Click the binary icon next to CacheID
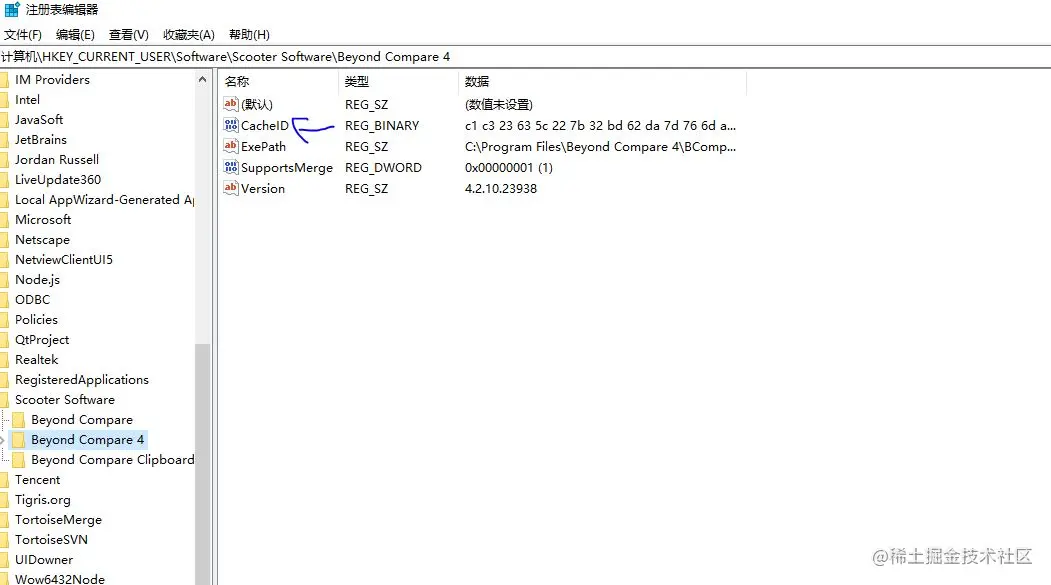Image resolution: width=1051 pixels, height=585 pixels. [231, 125]
